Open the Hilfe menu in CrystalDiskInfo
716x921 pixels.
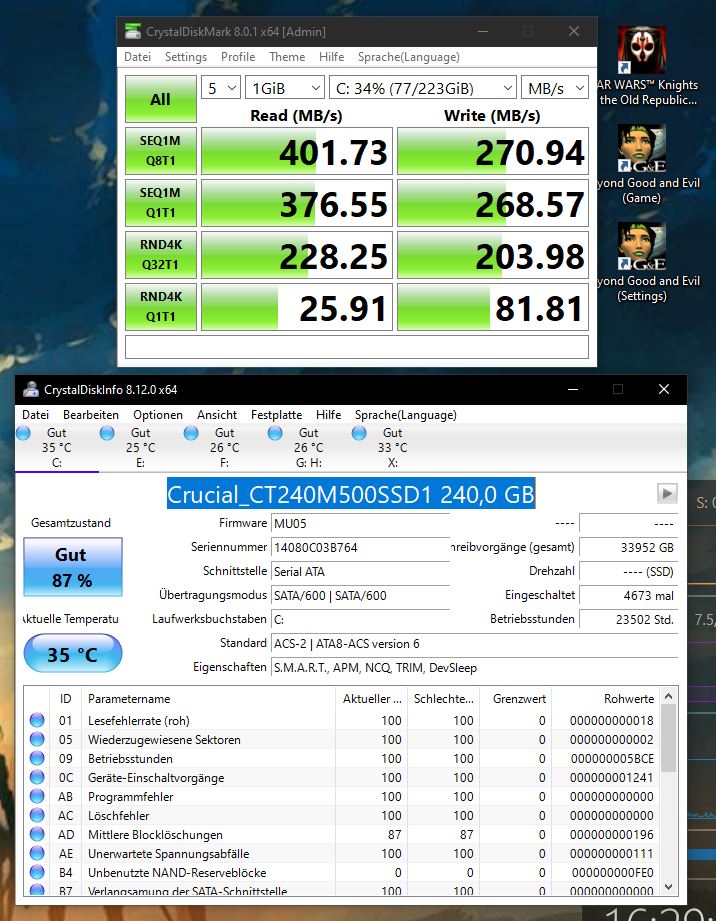pos(328,415)
